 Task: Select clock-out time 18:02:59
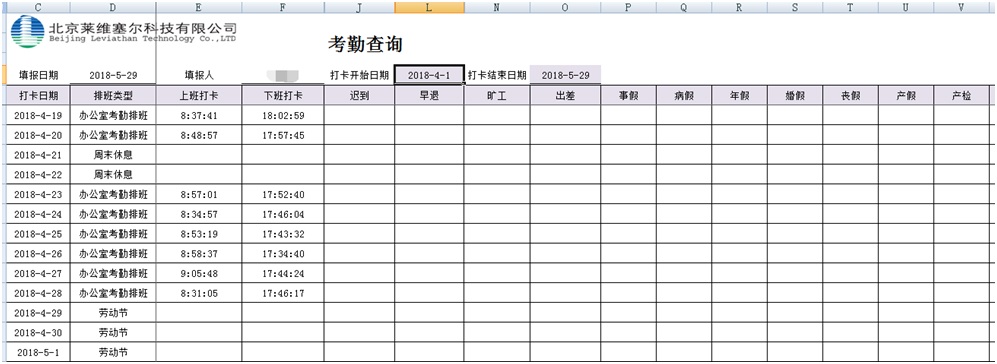(283, 116)
